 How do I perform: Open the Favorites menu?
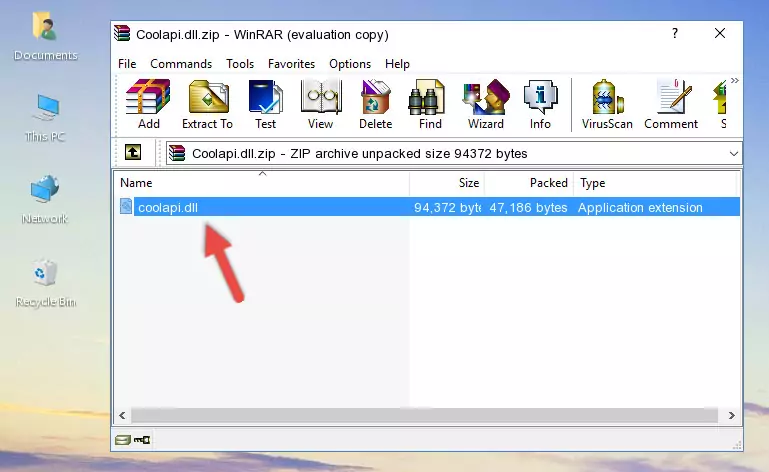291,64
